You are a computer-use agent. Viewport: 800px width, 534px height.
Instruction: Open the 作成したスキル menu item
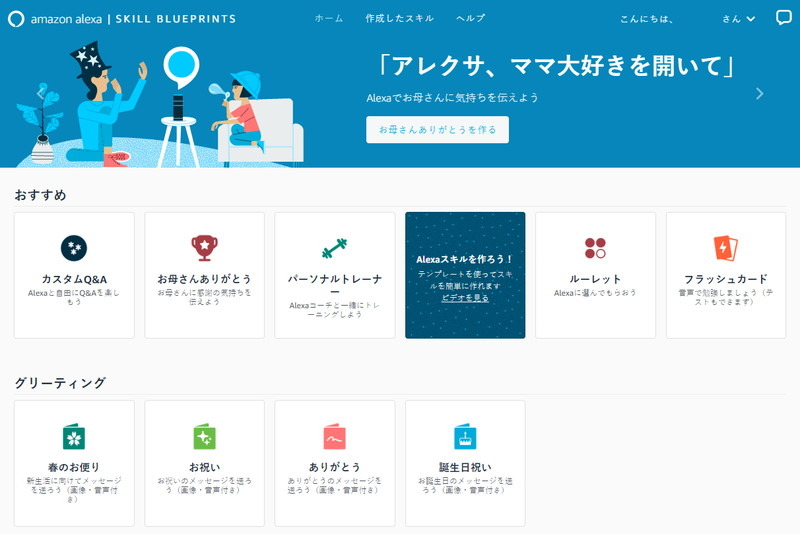coord(399,18)
